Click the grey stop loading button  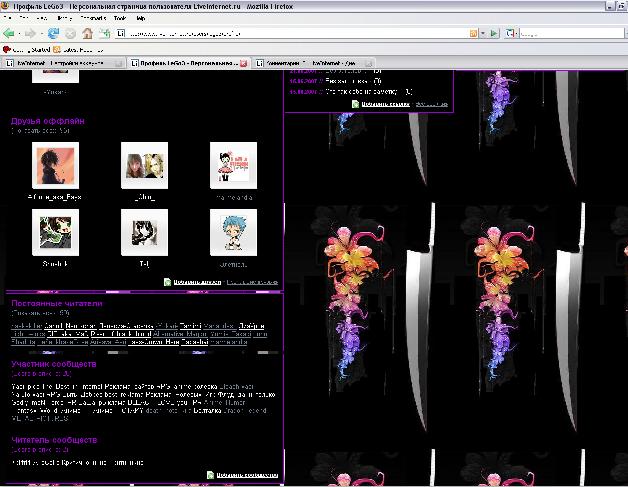point(70,33)
